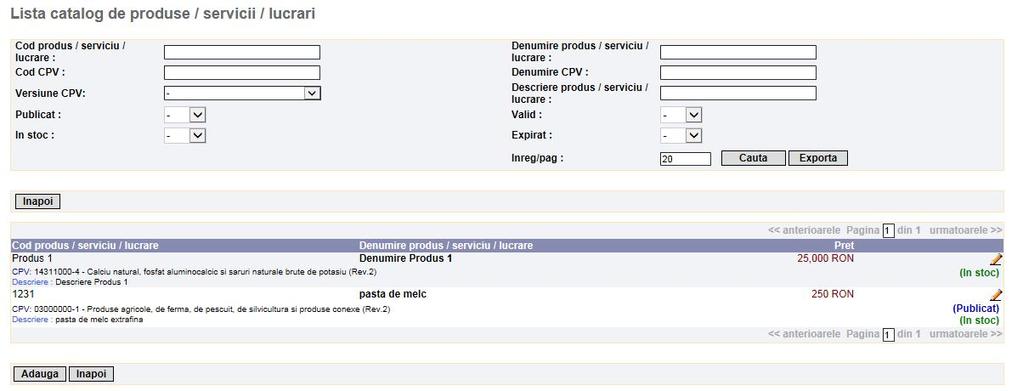Click the top '<< anterioarele' pagination link
The height and width of the screenshot is (391, 1023).
tap(804, 230)
